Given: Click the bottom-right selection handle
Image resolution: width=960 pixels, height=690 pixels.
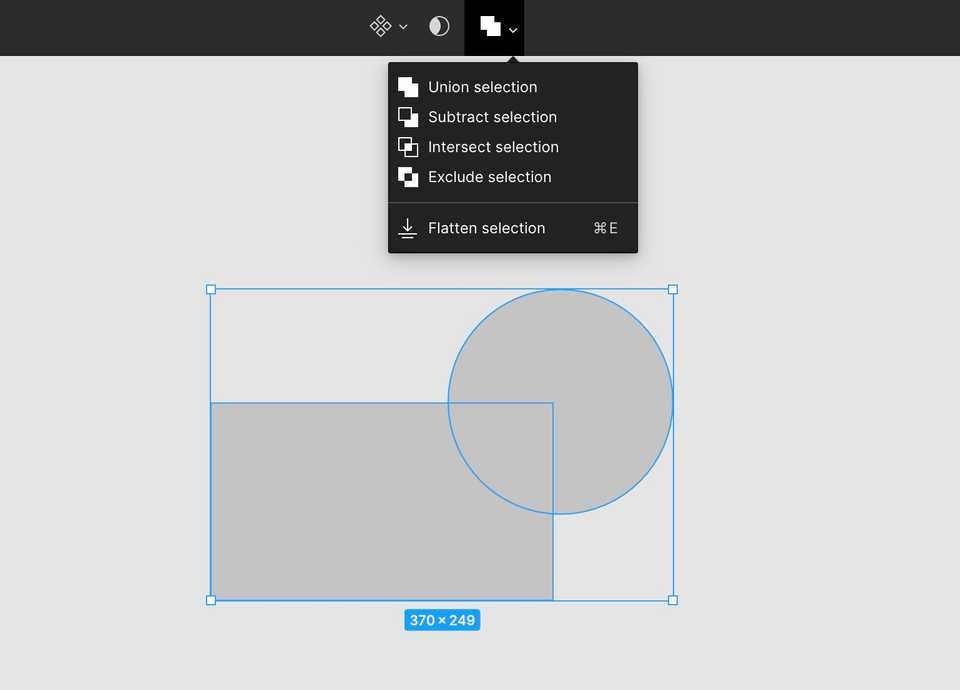Looking at the screenshot, I should tap(672, 600).
